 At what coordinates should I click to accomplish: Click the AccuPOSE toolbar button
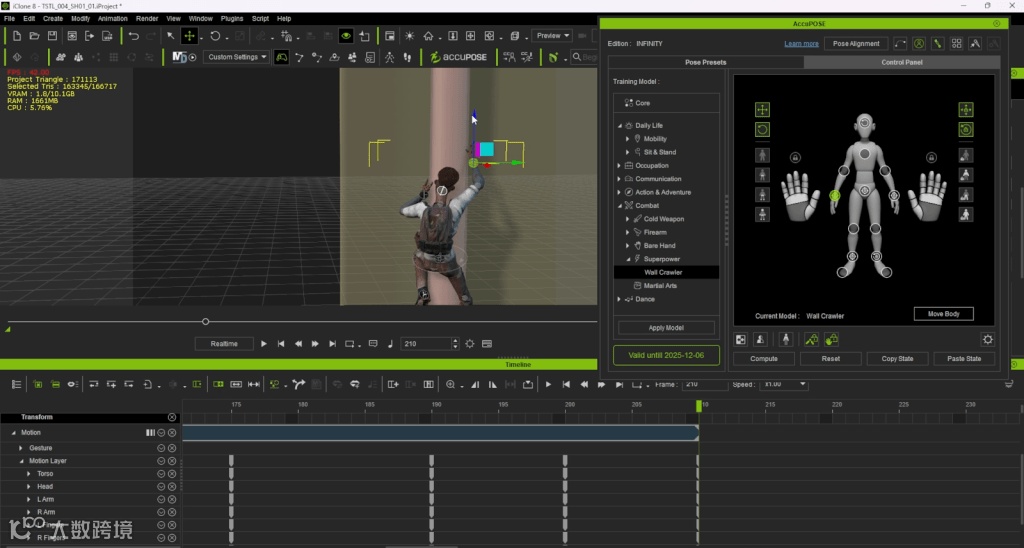point(458,57)
